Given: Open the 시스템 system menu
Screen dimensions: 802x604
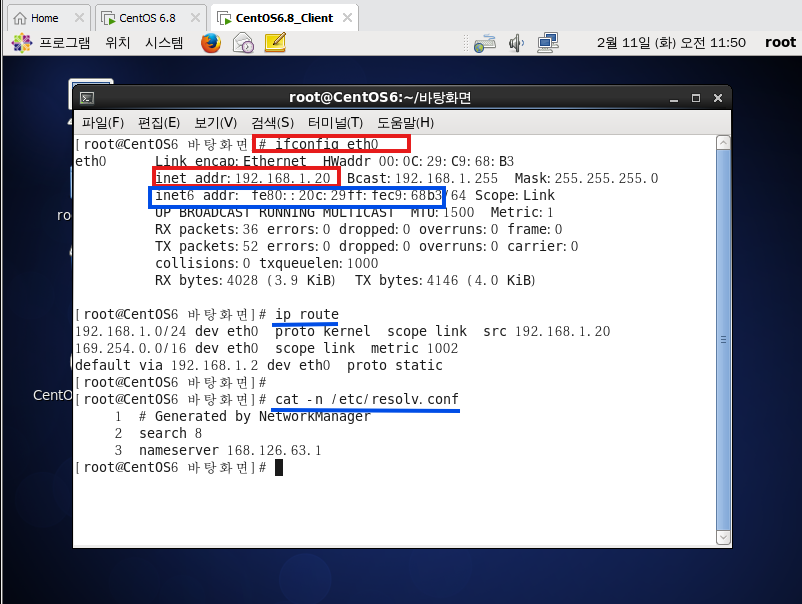Looking at the screenshot, I should 164,42.
